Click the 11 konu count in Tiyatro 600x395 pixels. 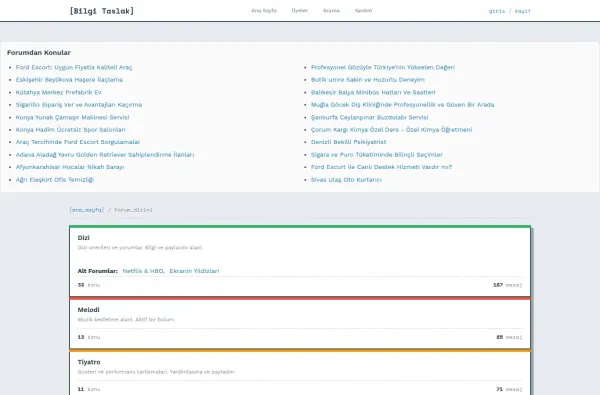[89, 389]
